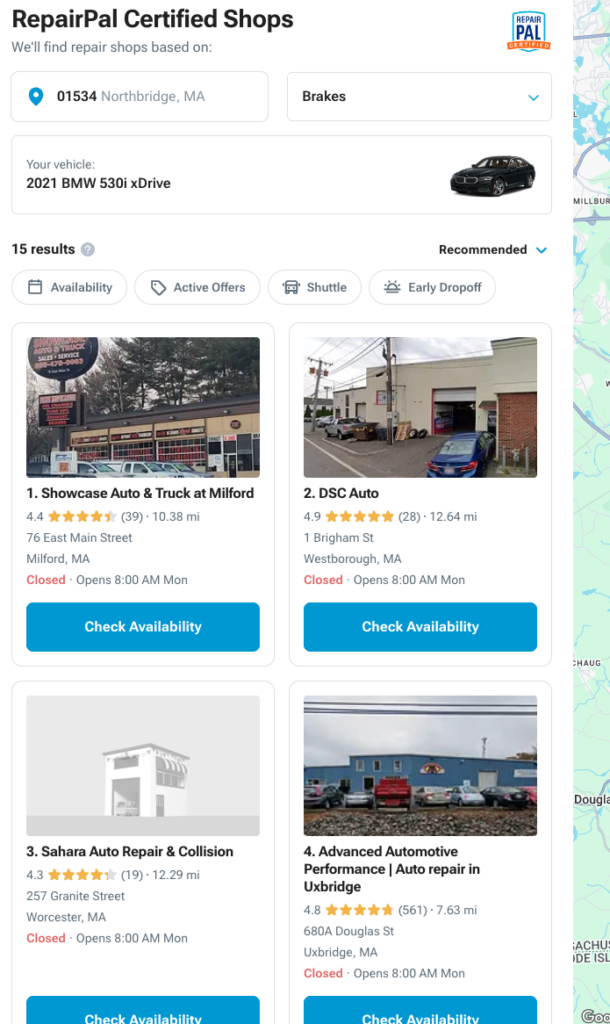The height and width of the screenshot is (1024, 610).
Task: Toggle the Early Dropoff filter chip
Action: click(x=432, y=287)
